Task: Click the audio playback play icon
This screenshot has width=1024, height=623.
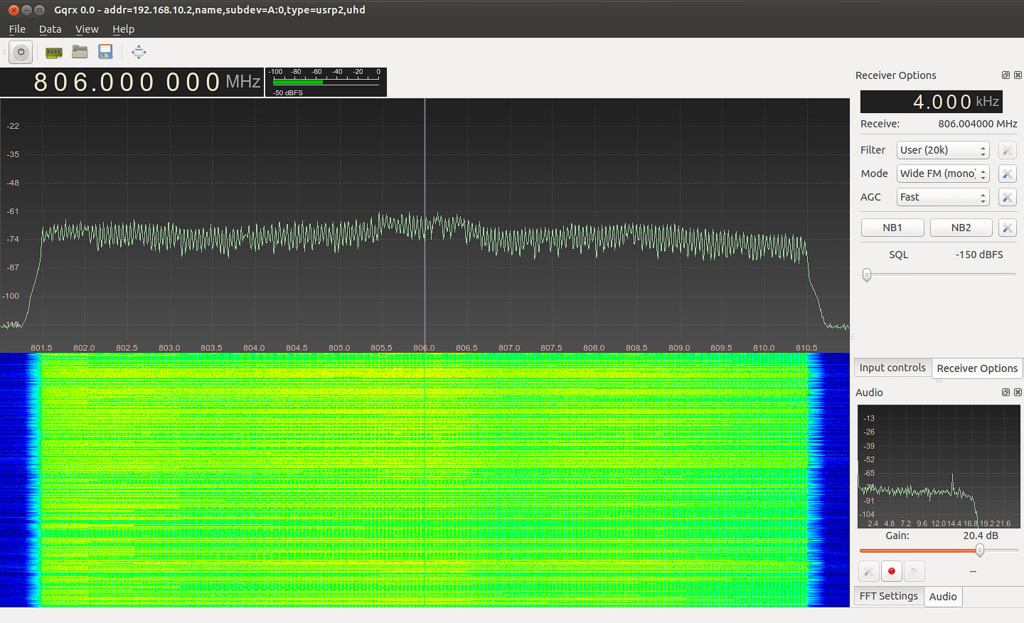Action: 914,570
